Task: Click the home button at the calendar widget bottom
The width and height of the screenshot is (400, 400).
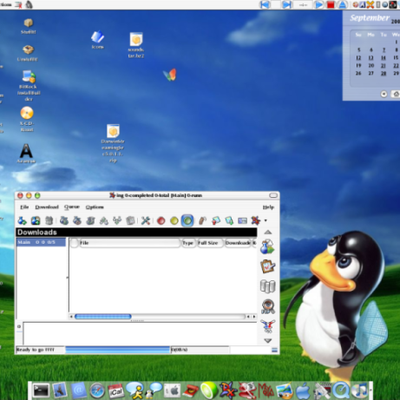Action: click(396, 94)
